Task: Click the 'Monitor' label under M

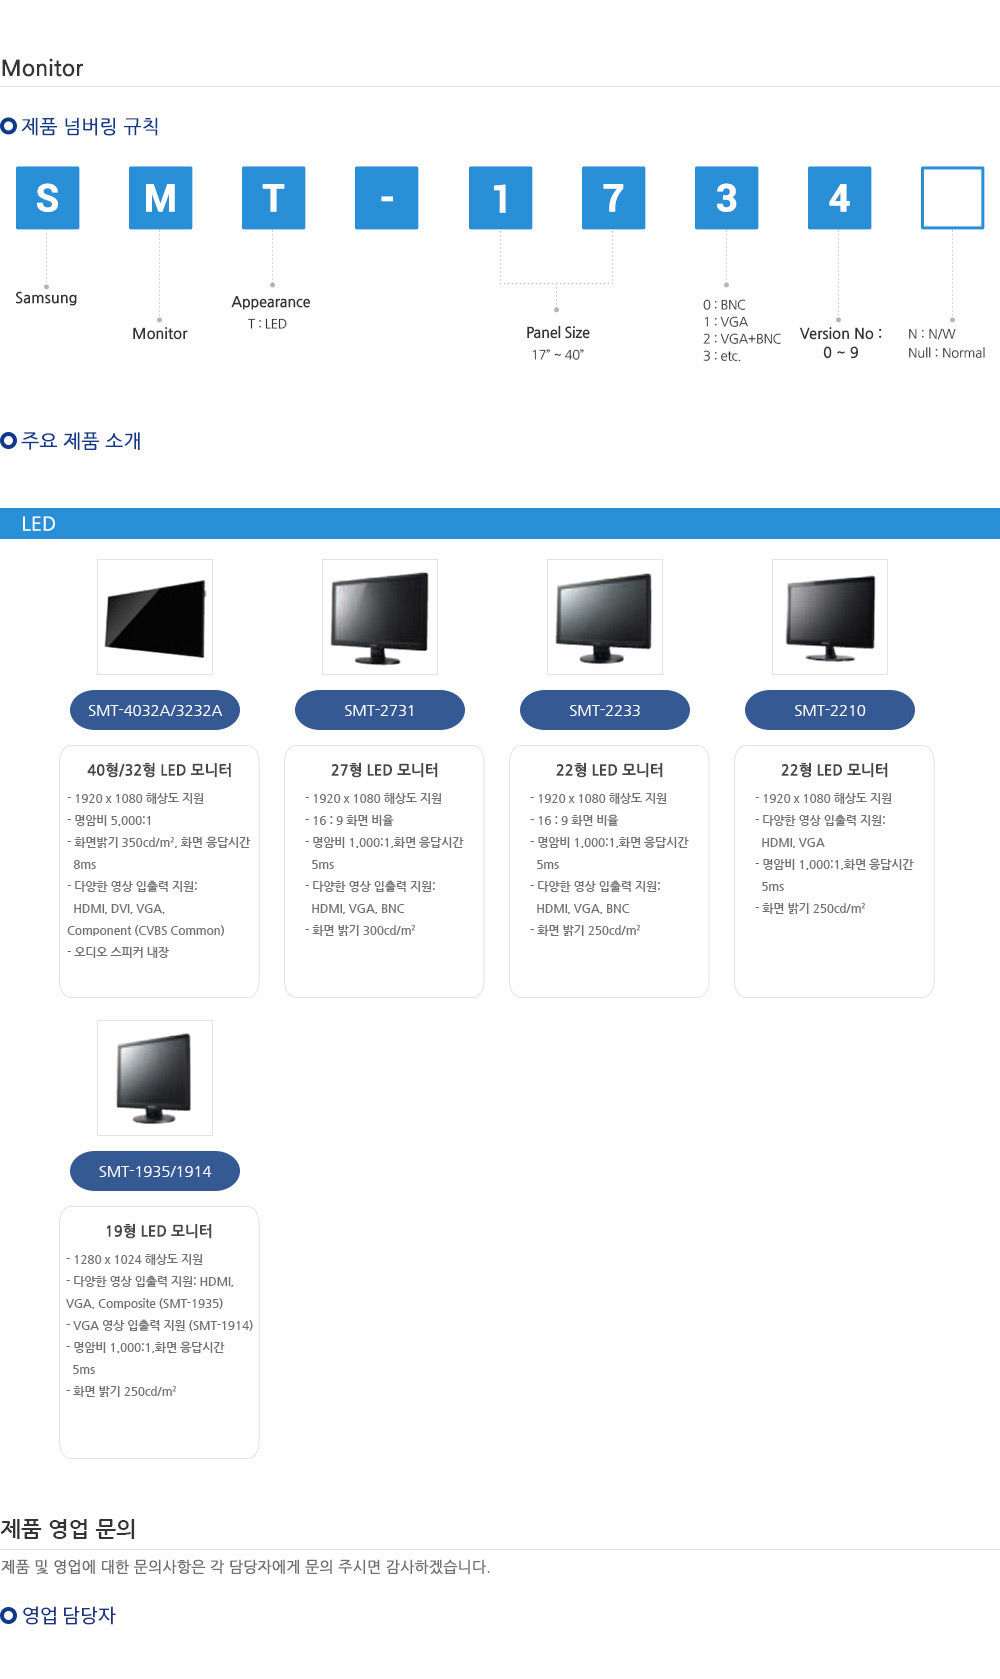Action: click(160, 334)
